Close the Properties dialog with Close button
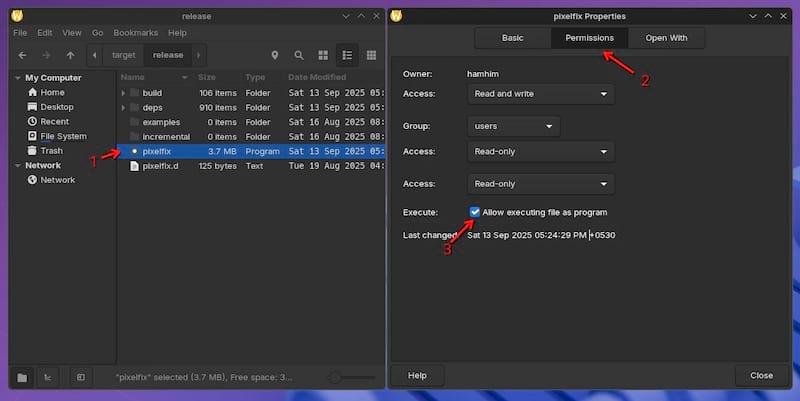The image size is (800, 401). tap(761, 375)
